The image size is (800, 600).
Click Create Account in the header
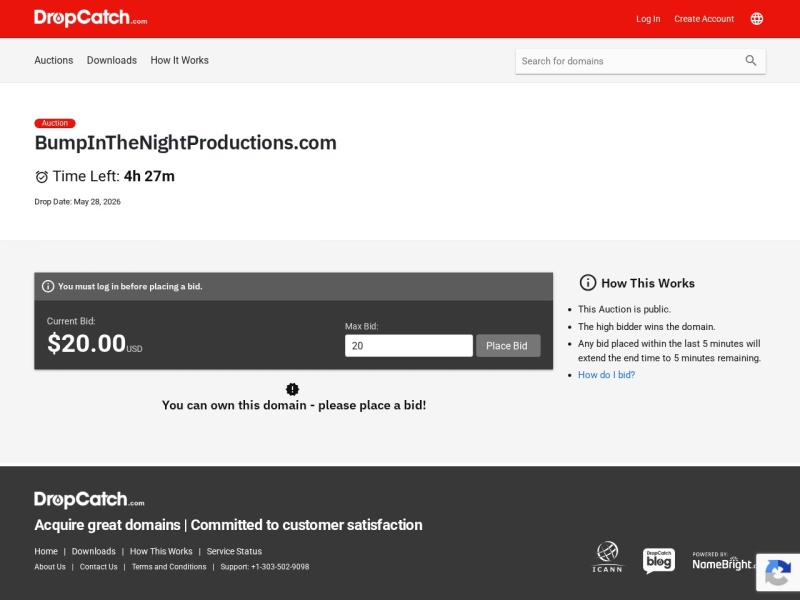pyautogui.click(x=704, y=19)
